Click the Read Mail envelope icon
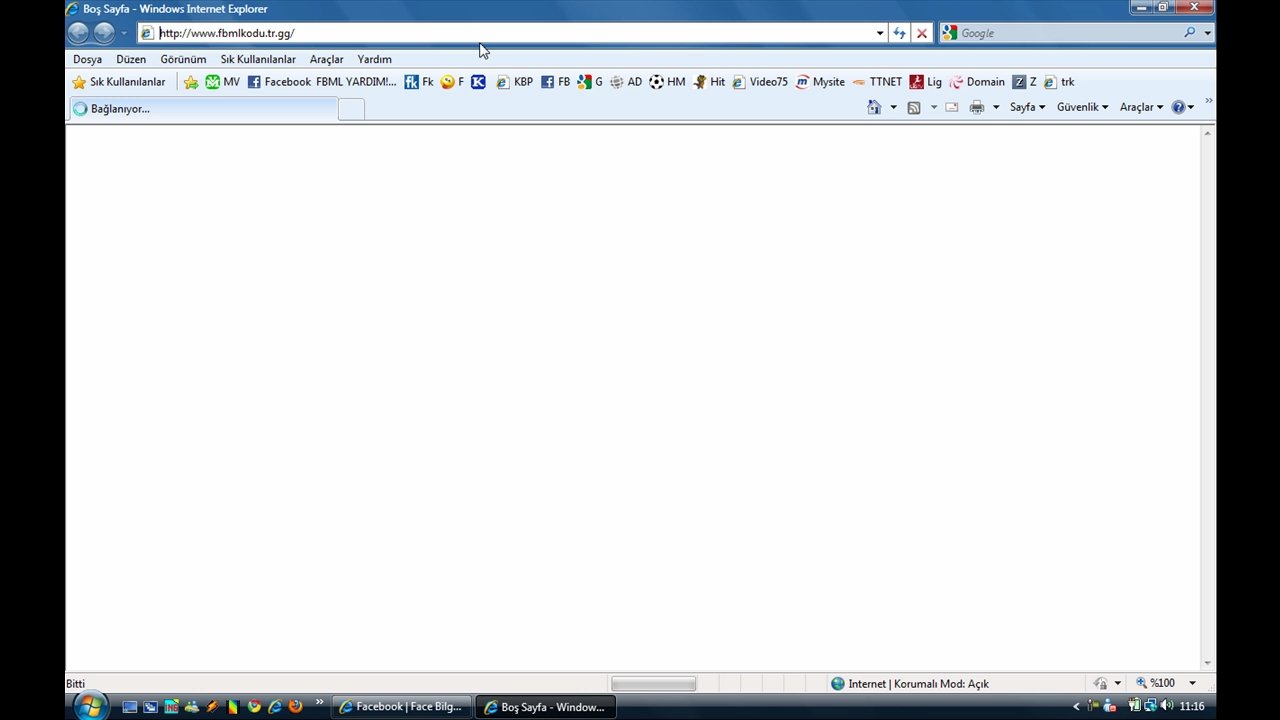Image resolution: width=1280 pixels, height=720 pixels. [x=951, y=107]
